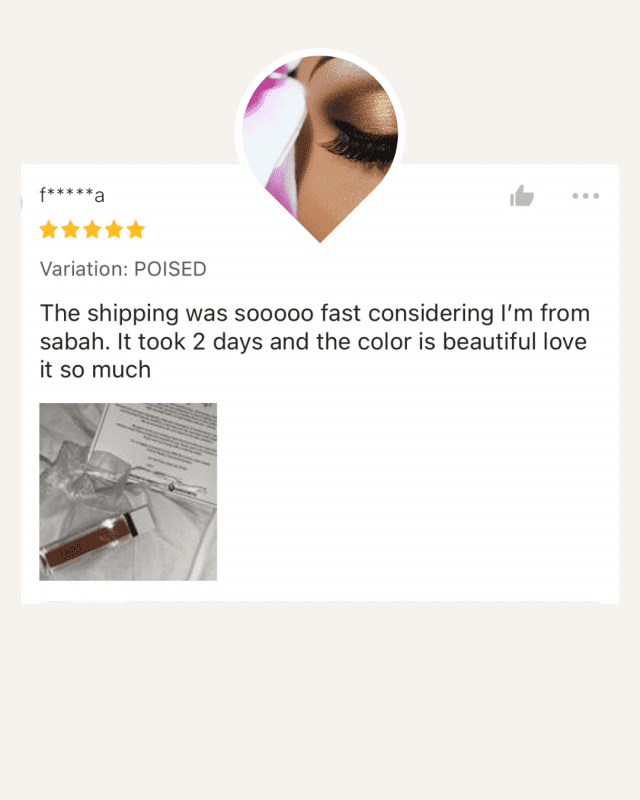This screenshot has height=800, width=640.
Task: Open the review photo thumbnail
Action: (x=128, y=492)
